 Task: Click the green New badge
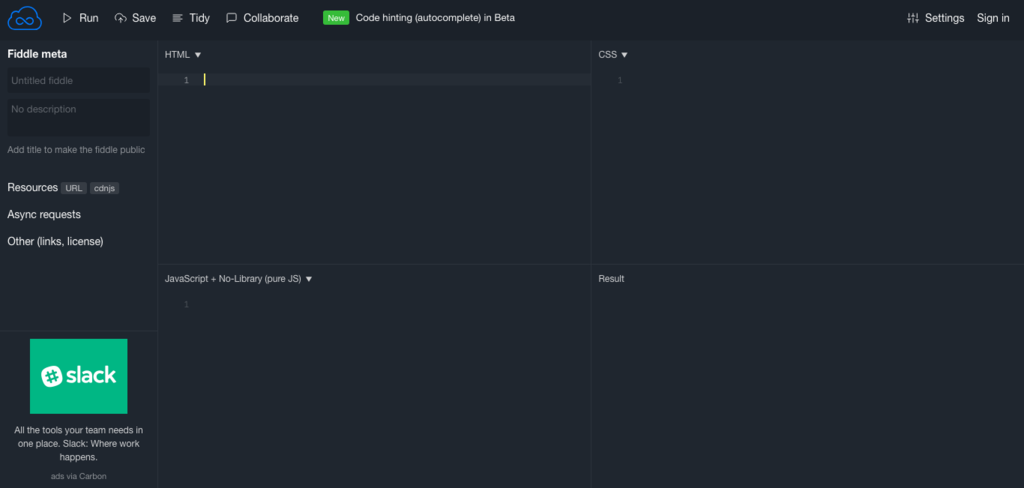[x=336, y=18]
